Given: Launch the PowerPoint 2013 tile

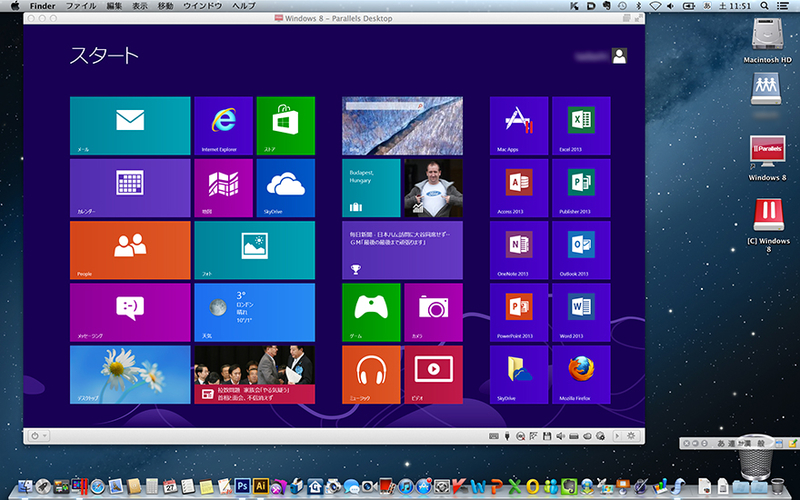Looking at the screenshot, I should pos(519,312).
